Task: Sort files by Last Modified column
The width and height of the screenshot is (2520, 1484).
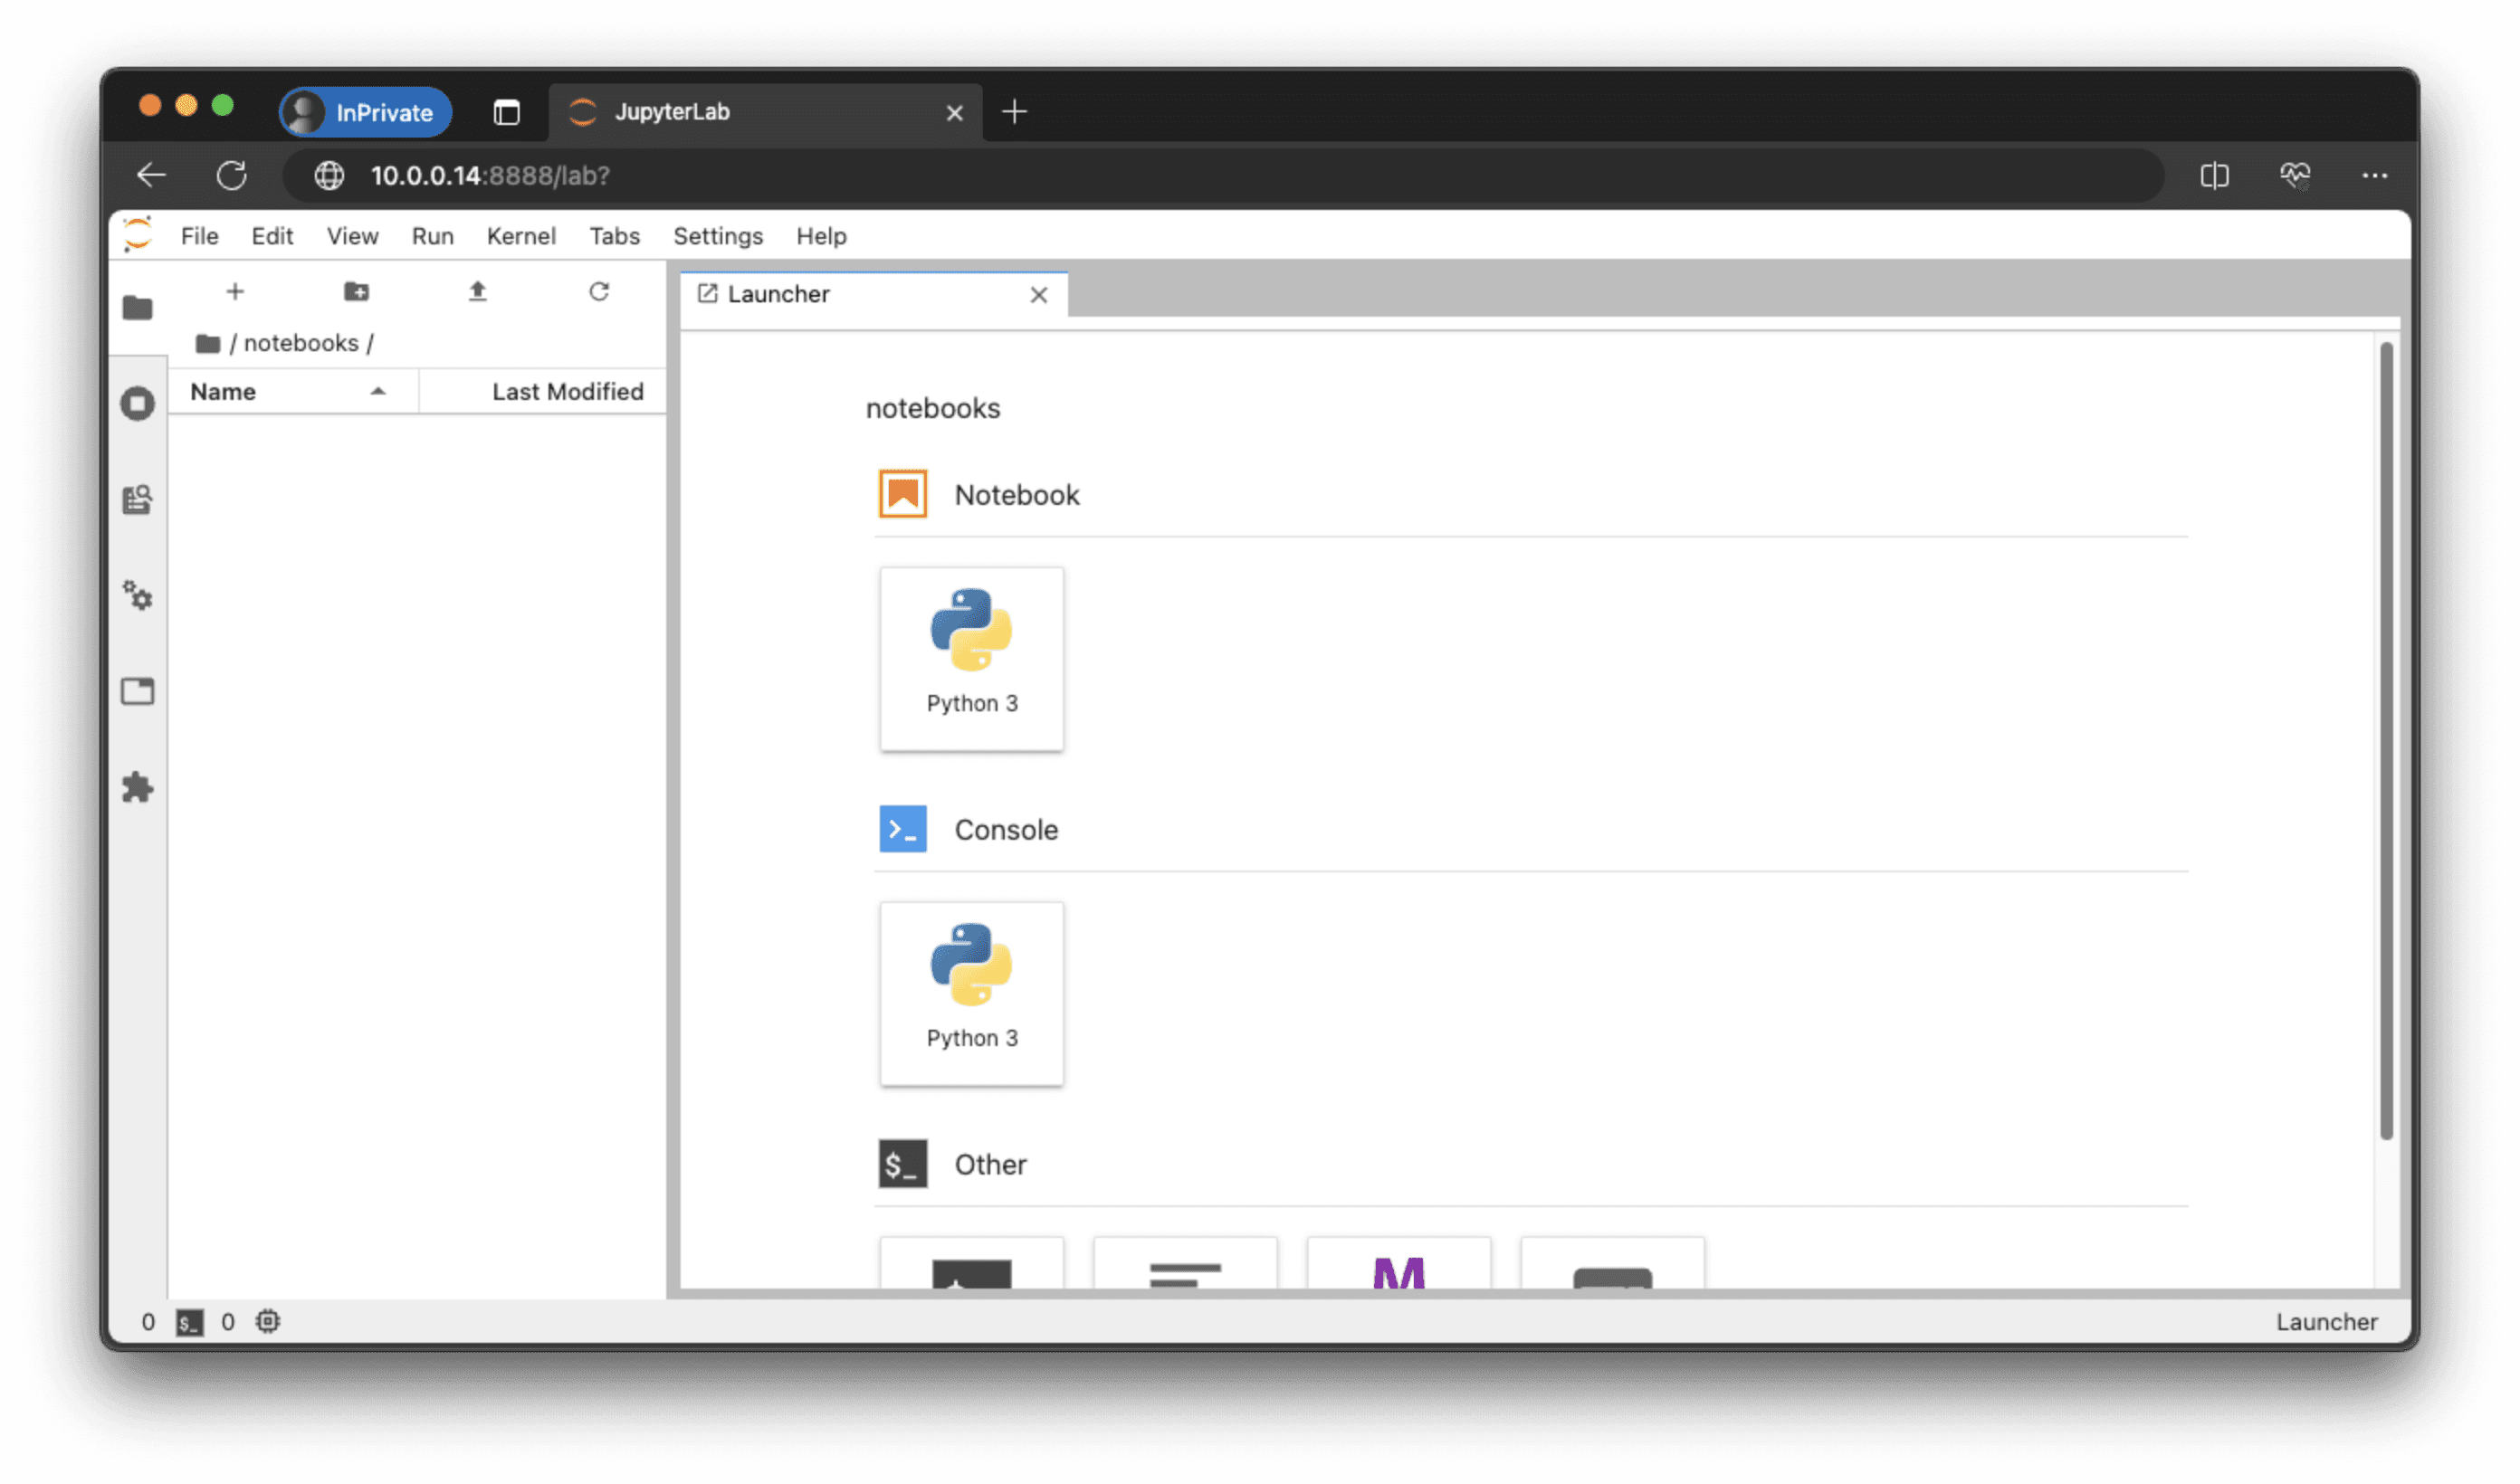Action: pos(543,392)
